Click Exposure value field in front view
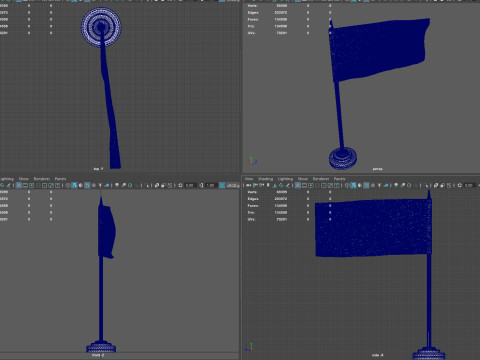The width and height of the screenshot is (480, 360). click(x=190, y=185)
